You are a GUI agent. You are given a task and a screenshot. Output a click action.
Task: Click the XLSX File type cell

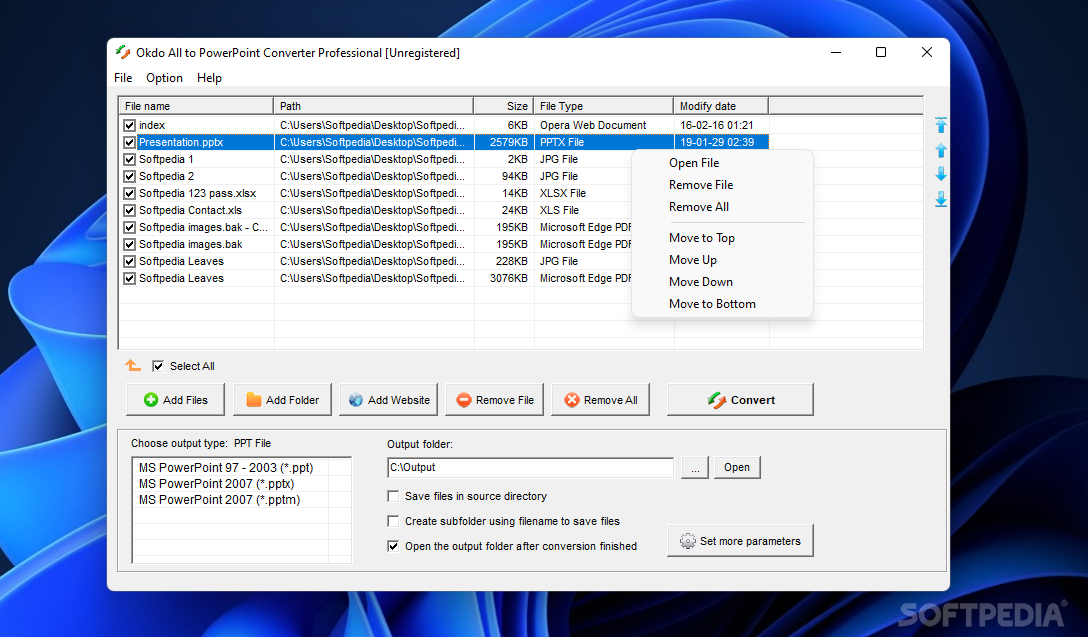coord(563,194)
